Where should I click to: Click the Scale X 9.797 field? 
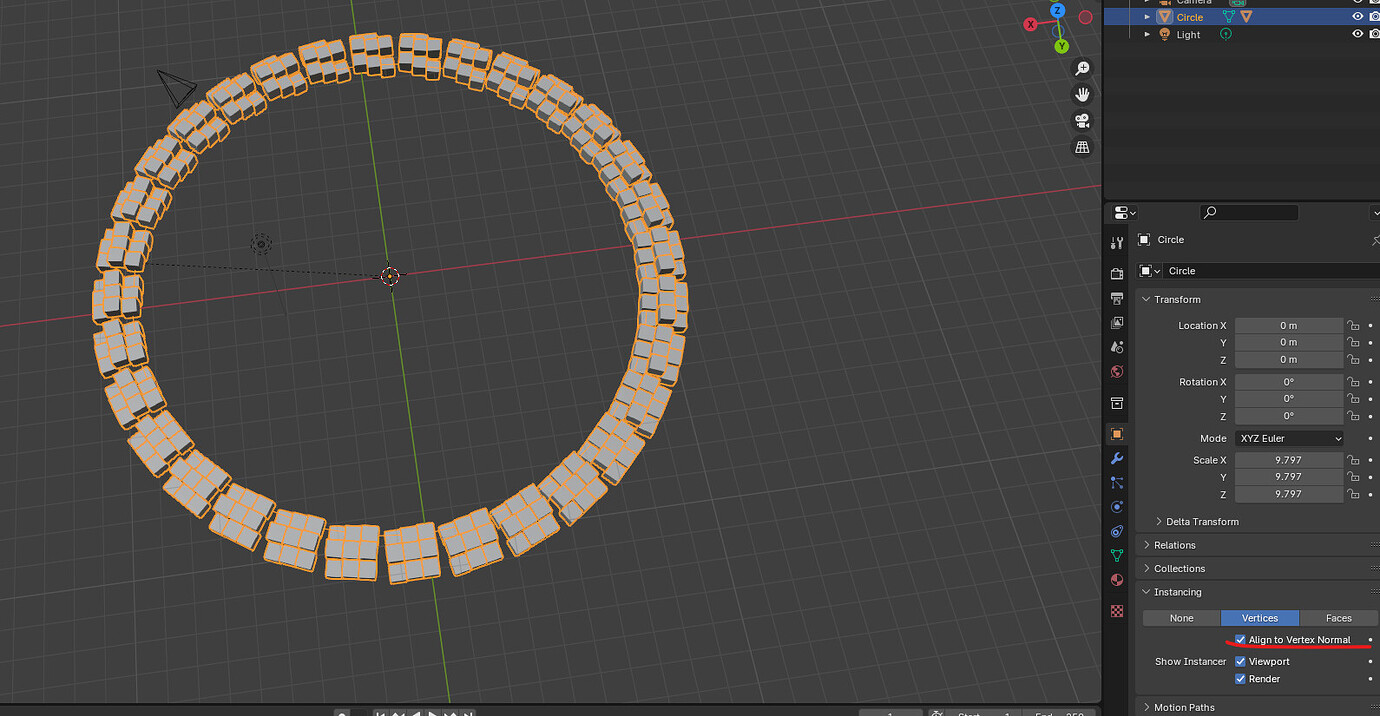pos(1289,460)
